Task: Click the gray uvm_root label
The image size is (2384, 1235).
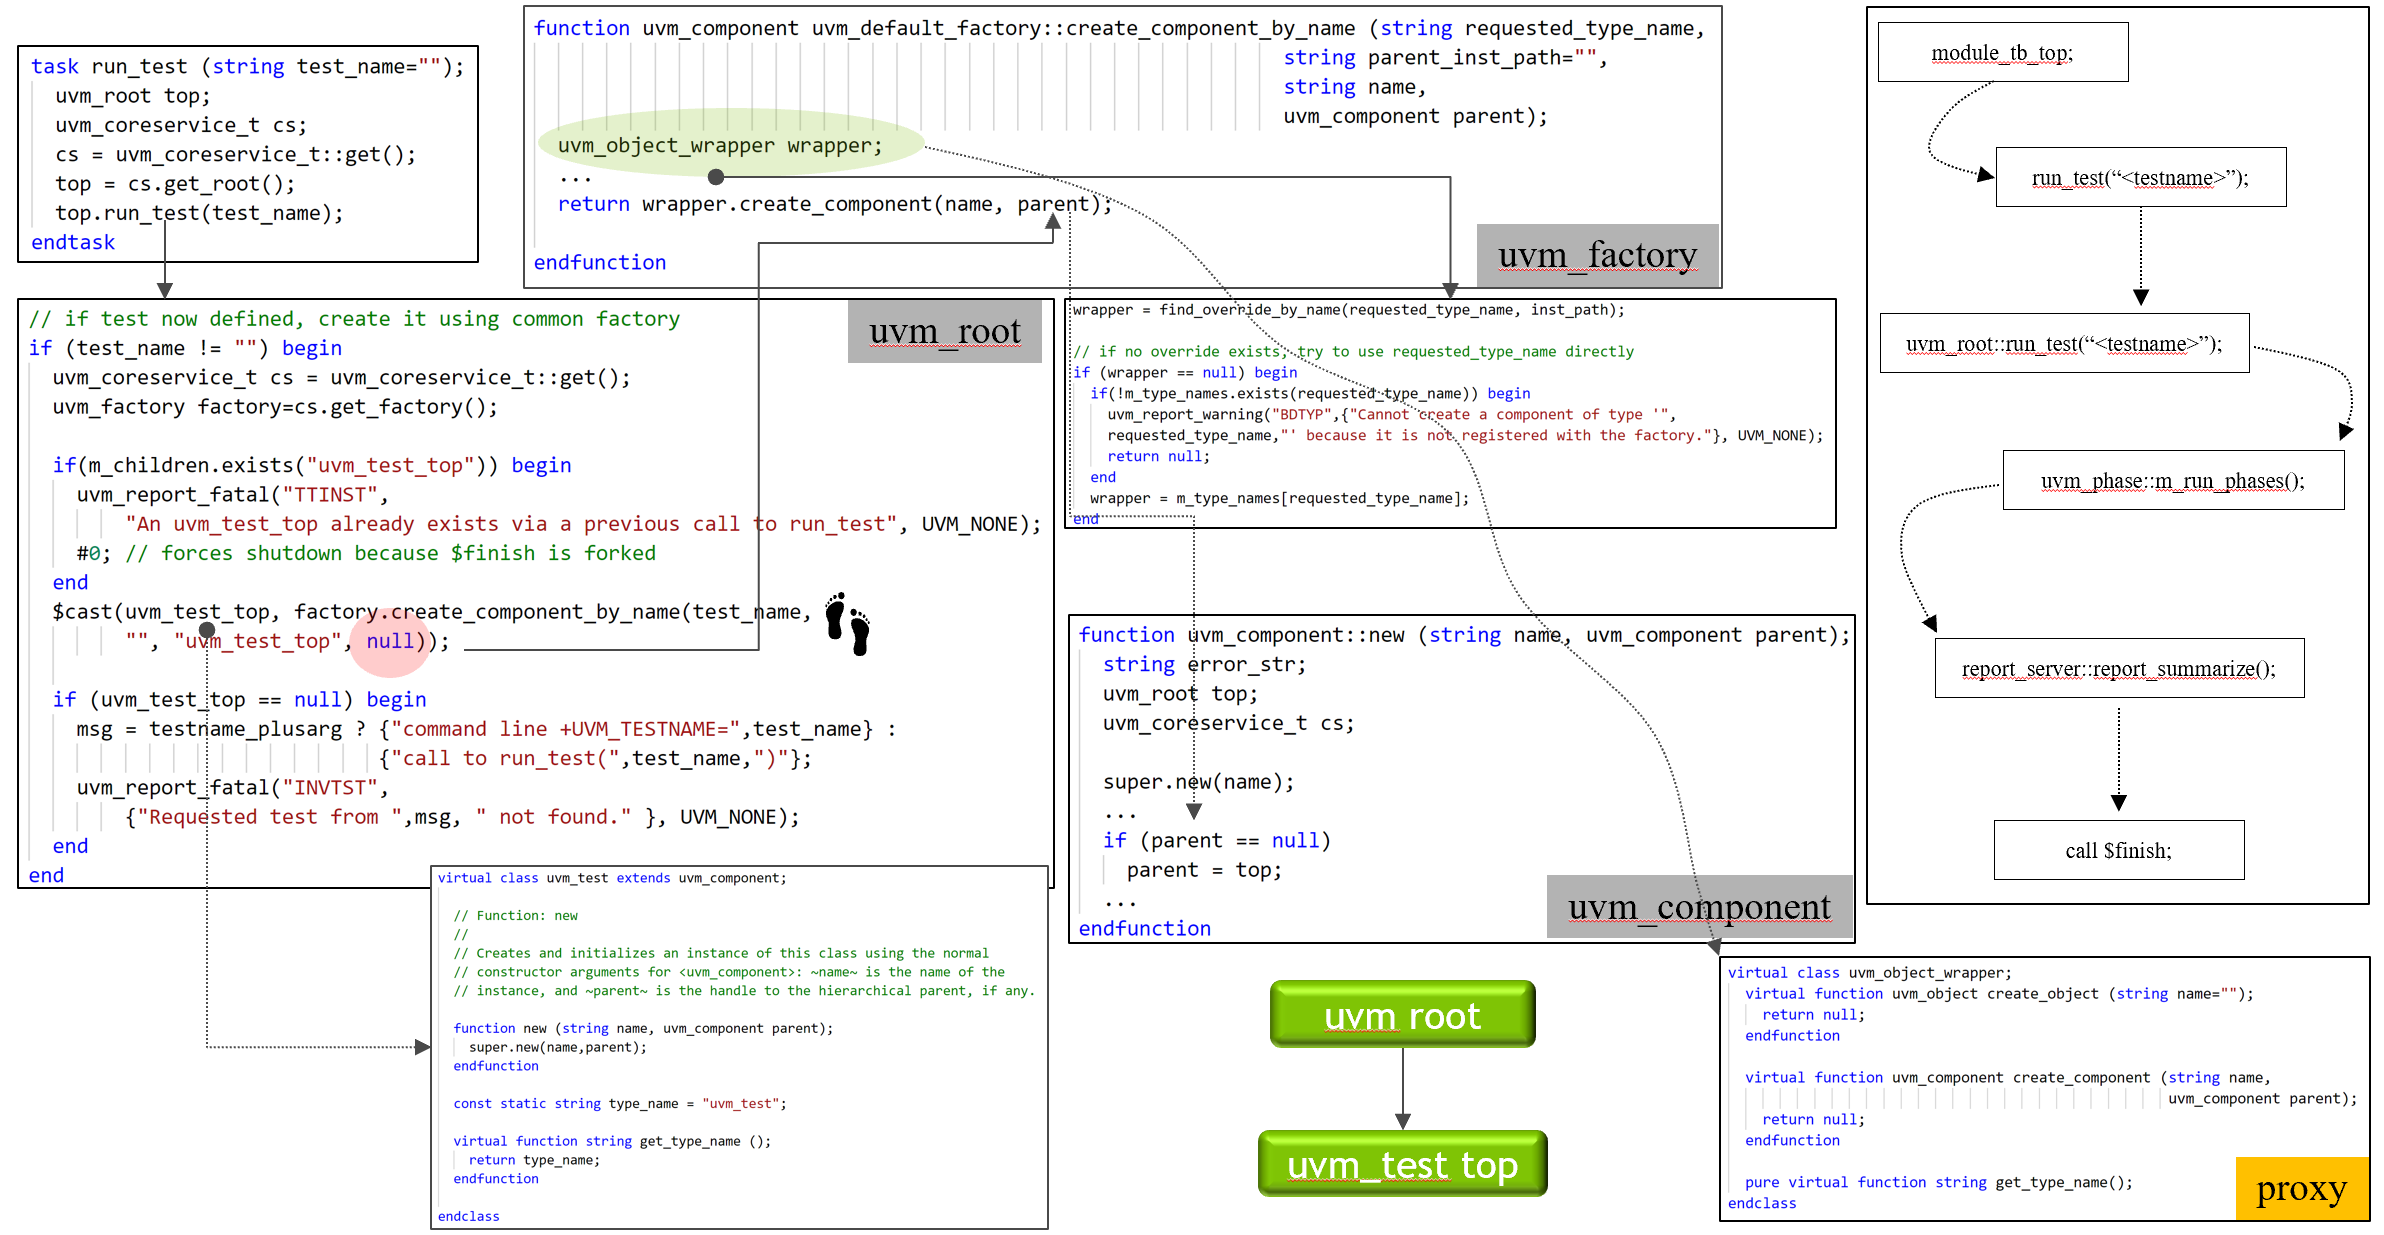Action: [x=944, y=331]
